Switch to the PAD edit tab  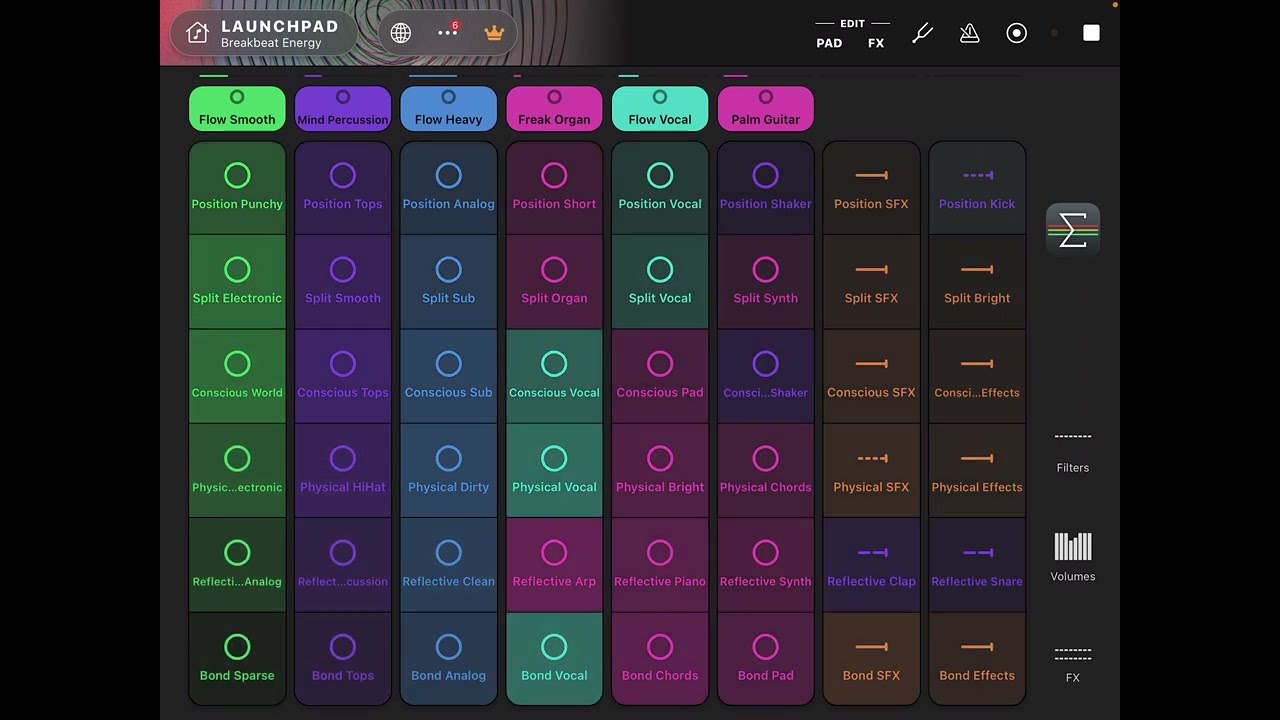[829, 43]
